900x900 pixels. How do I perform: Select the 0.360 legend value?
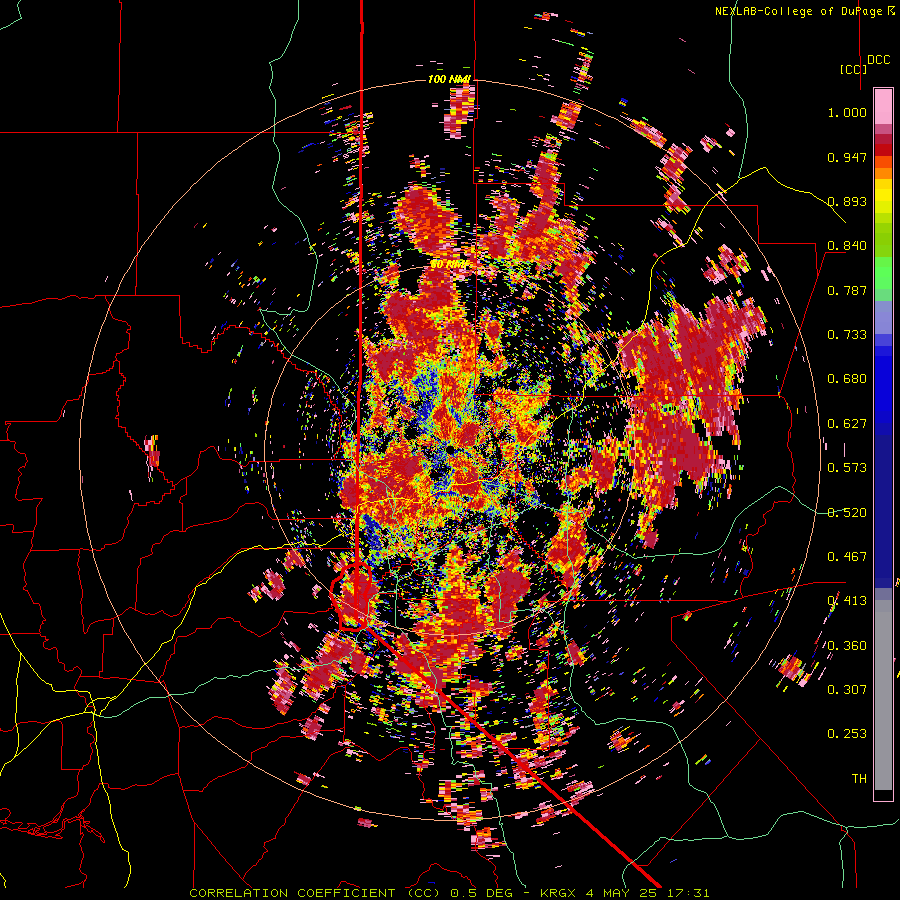coord(847,646)
